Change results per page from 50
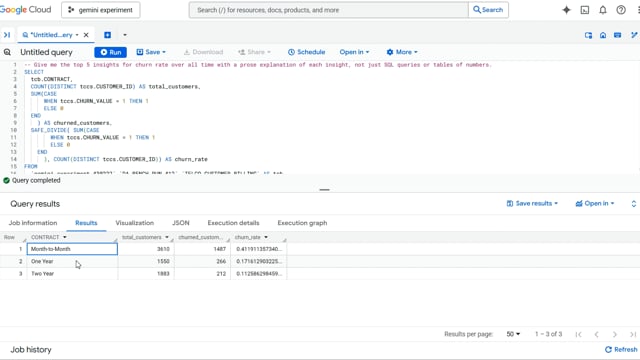 [513, 334]
